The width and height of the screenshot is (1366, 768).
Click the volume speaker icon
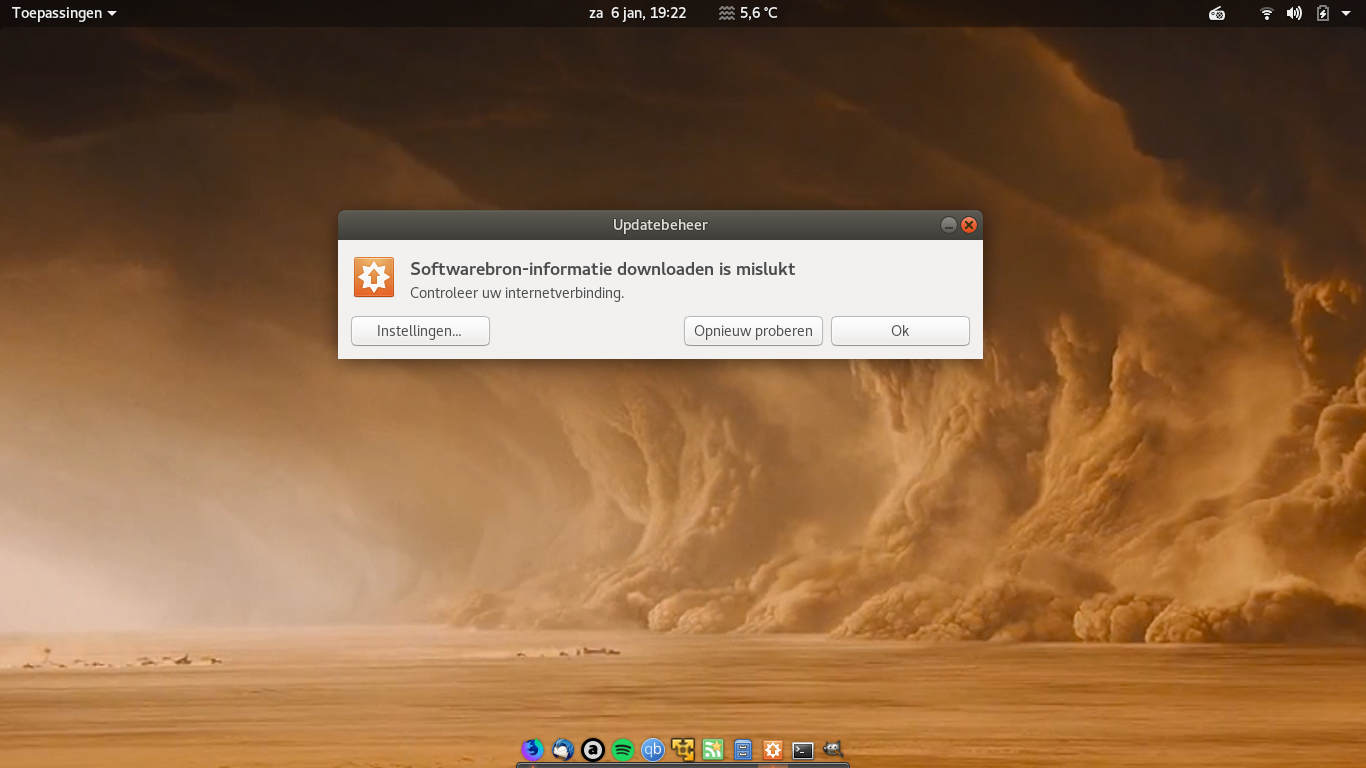(1294, 13)
